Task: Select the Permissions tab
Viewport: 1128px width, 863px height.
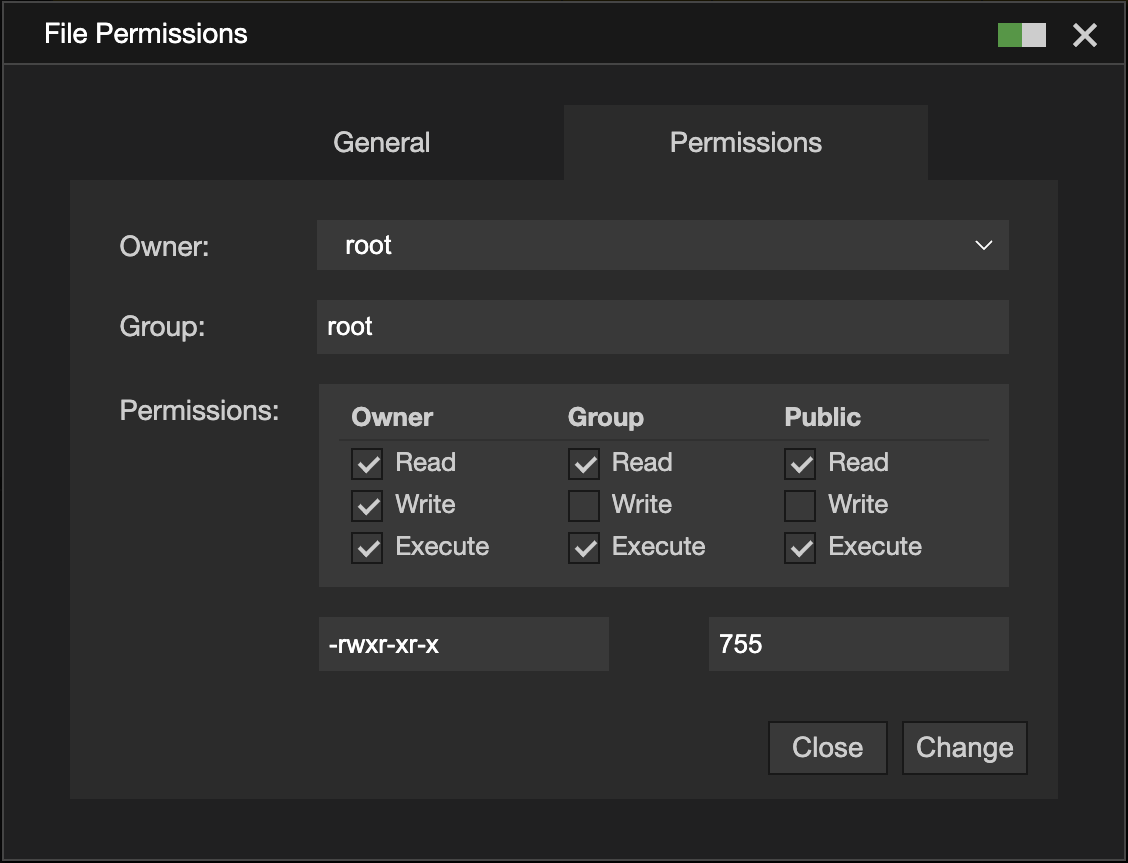Action: (745, 142)
